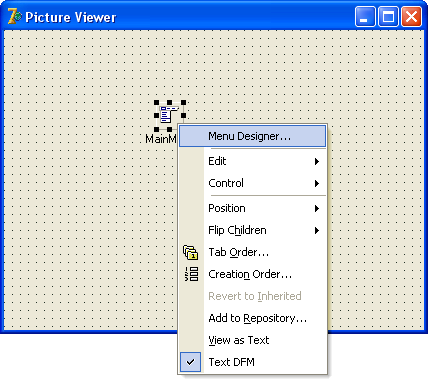Expand the Flip Children submenu arrow
Viewport: 428px width, 380px height.
coord(317,231)
